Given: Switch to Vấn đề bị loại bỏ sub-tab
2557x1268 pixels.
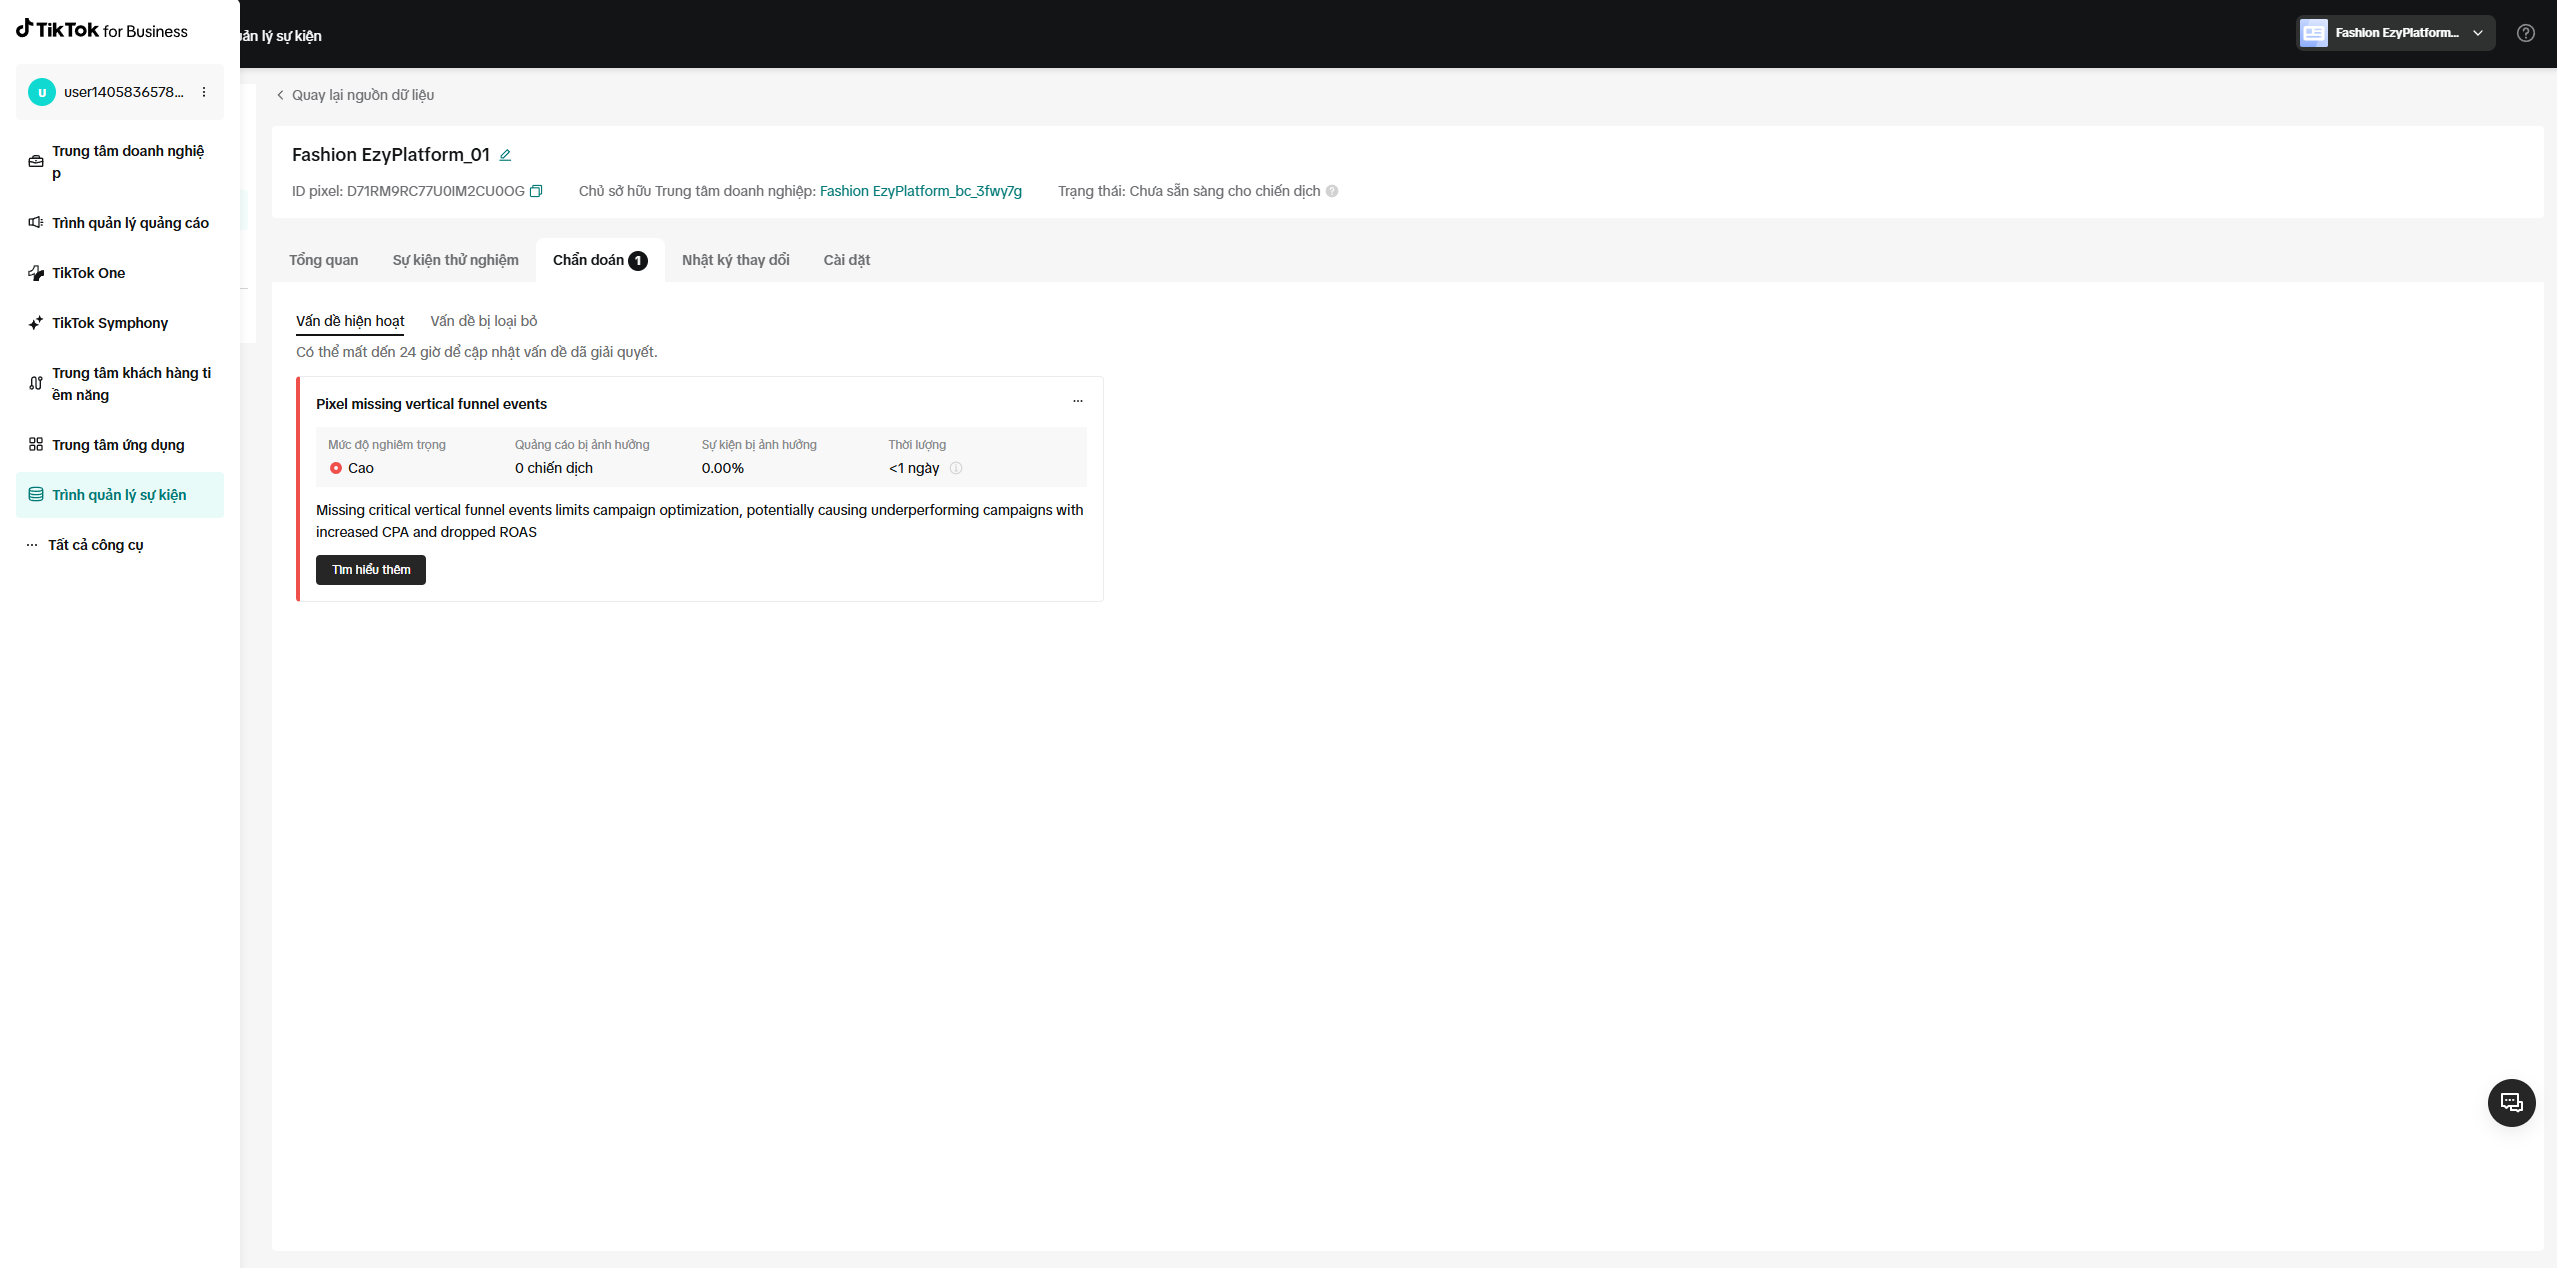Looking at the screenshot, I should click(x=484, y=321).
